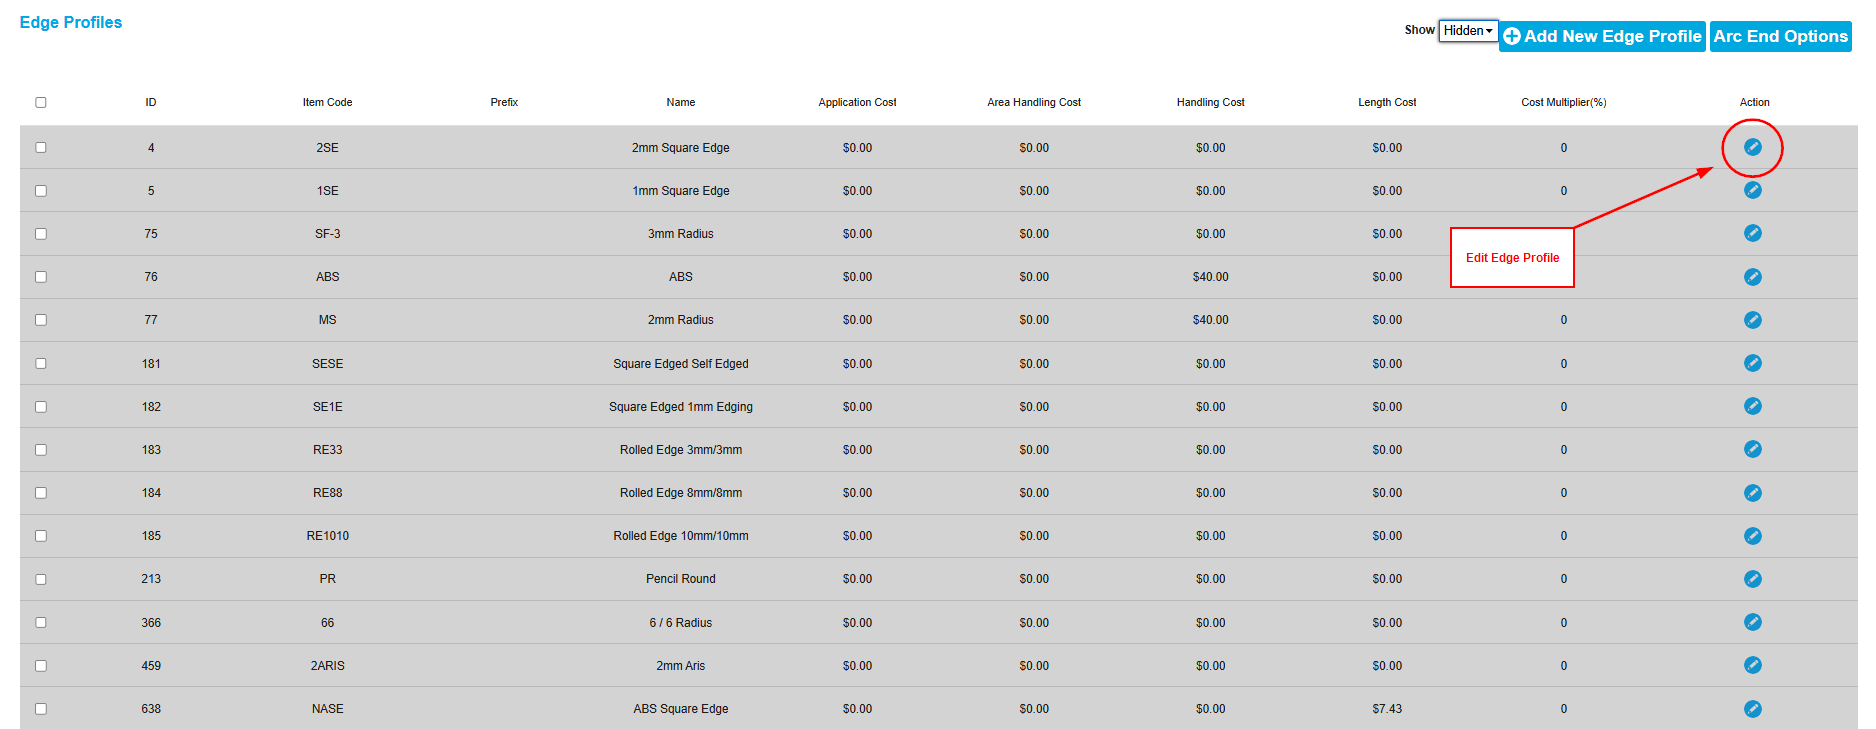1876x729 pixels.
Task: Click the Application Cost column header
Action: coord(857,102)
